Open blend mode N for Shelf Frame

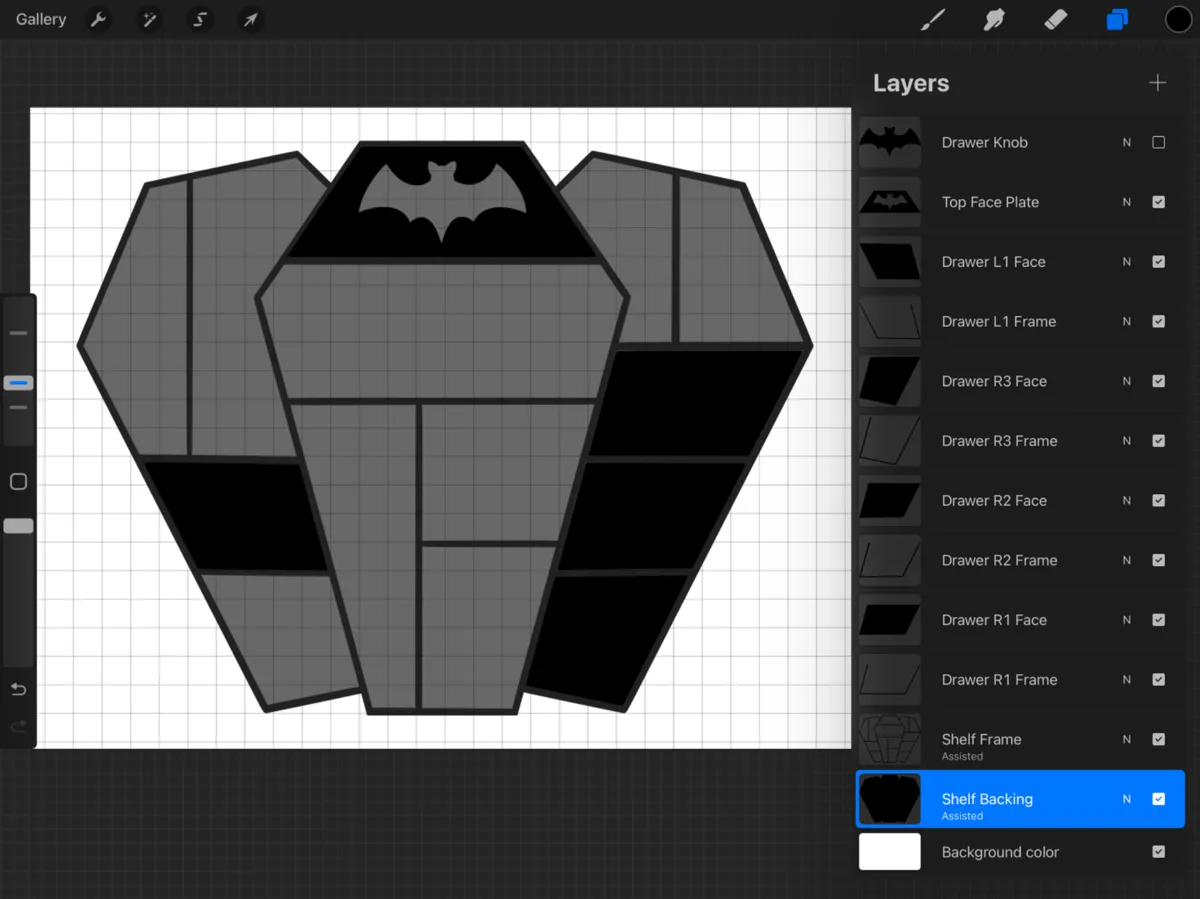1127,739
